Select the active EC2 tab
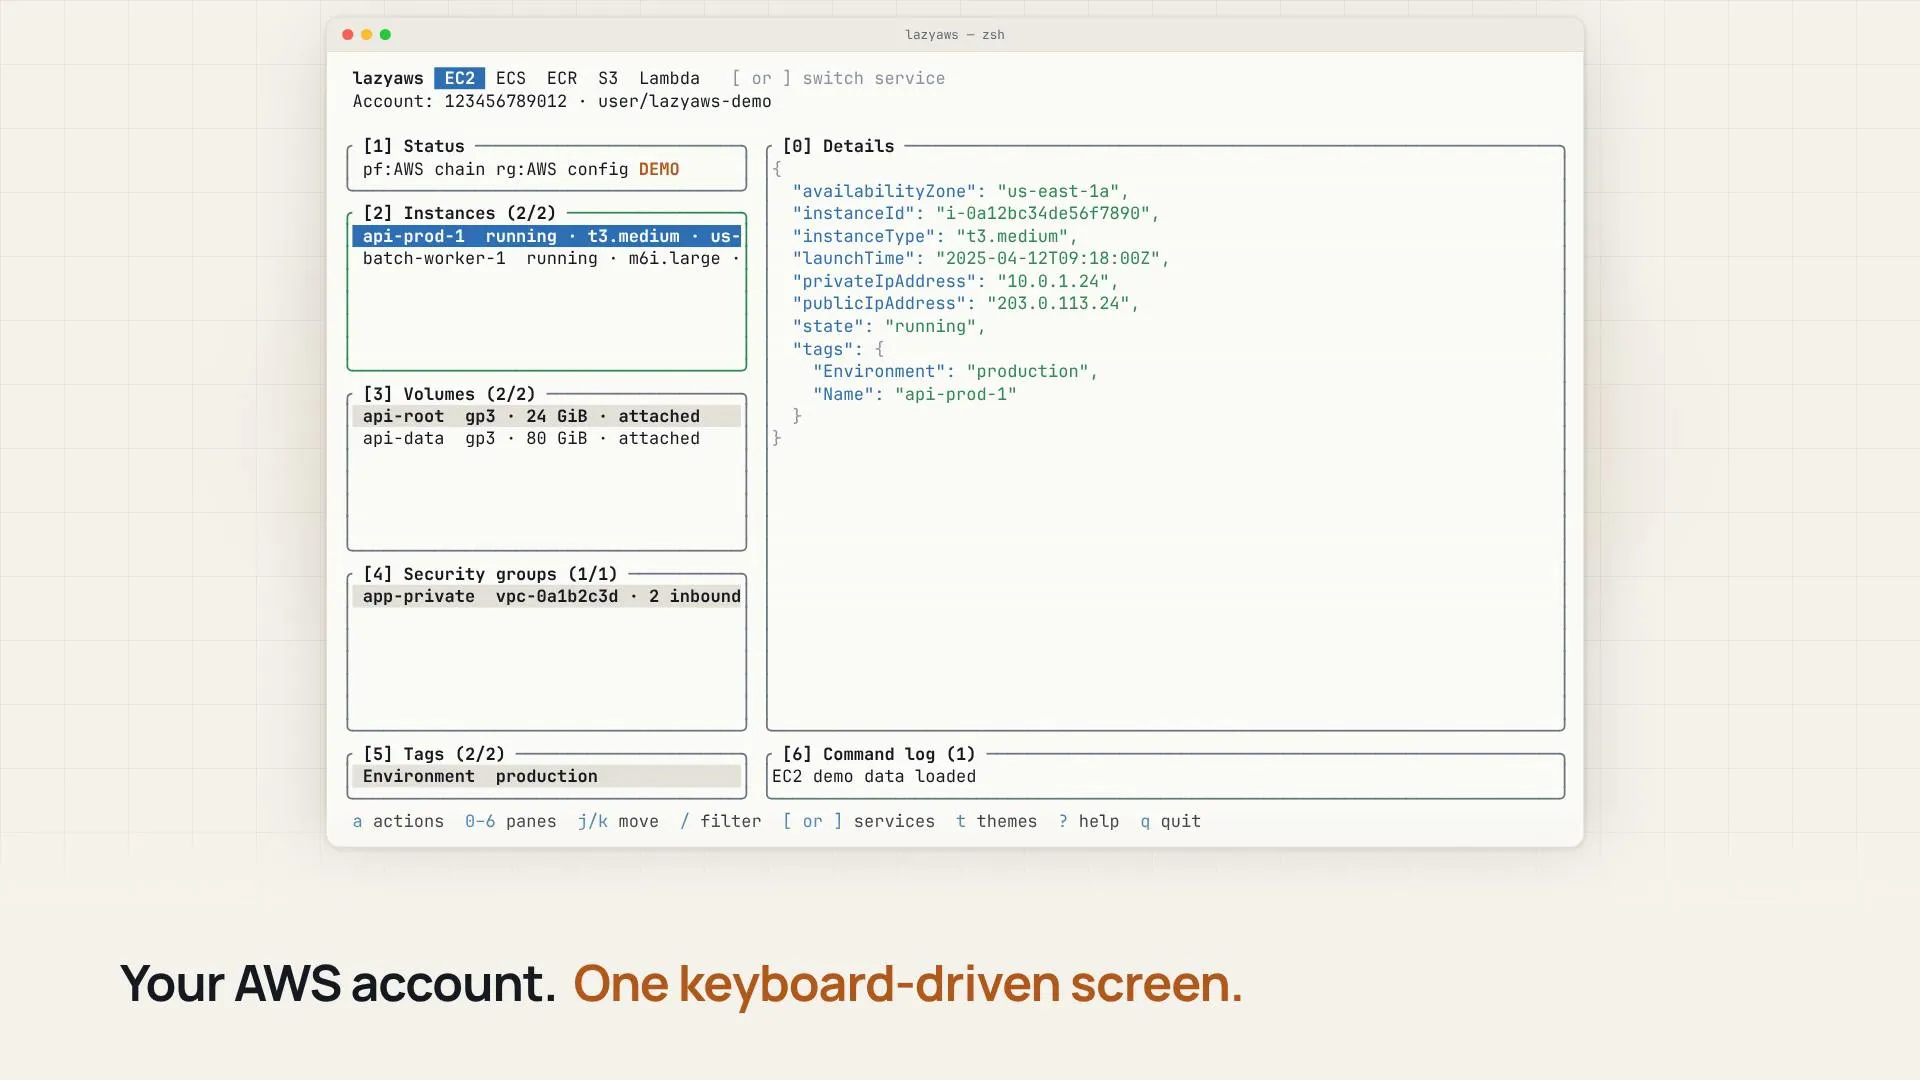 point(459,78)
